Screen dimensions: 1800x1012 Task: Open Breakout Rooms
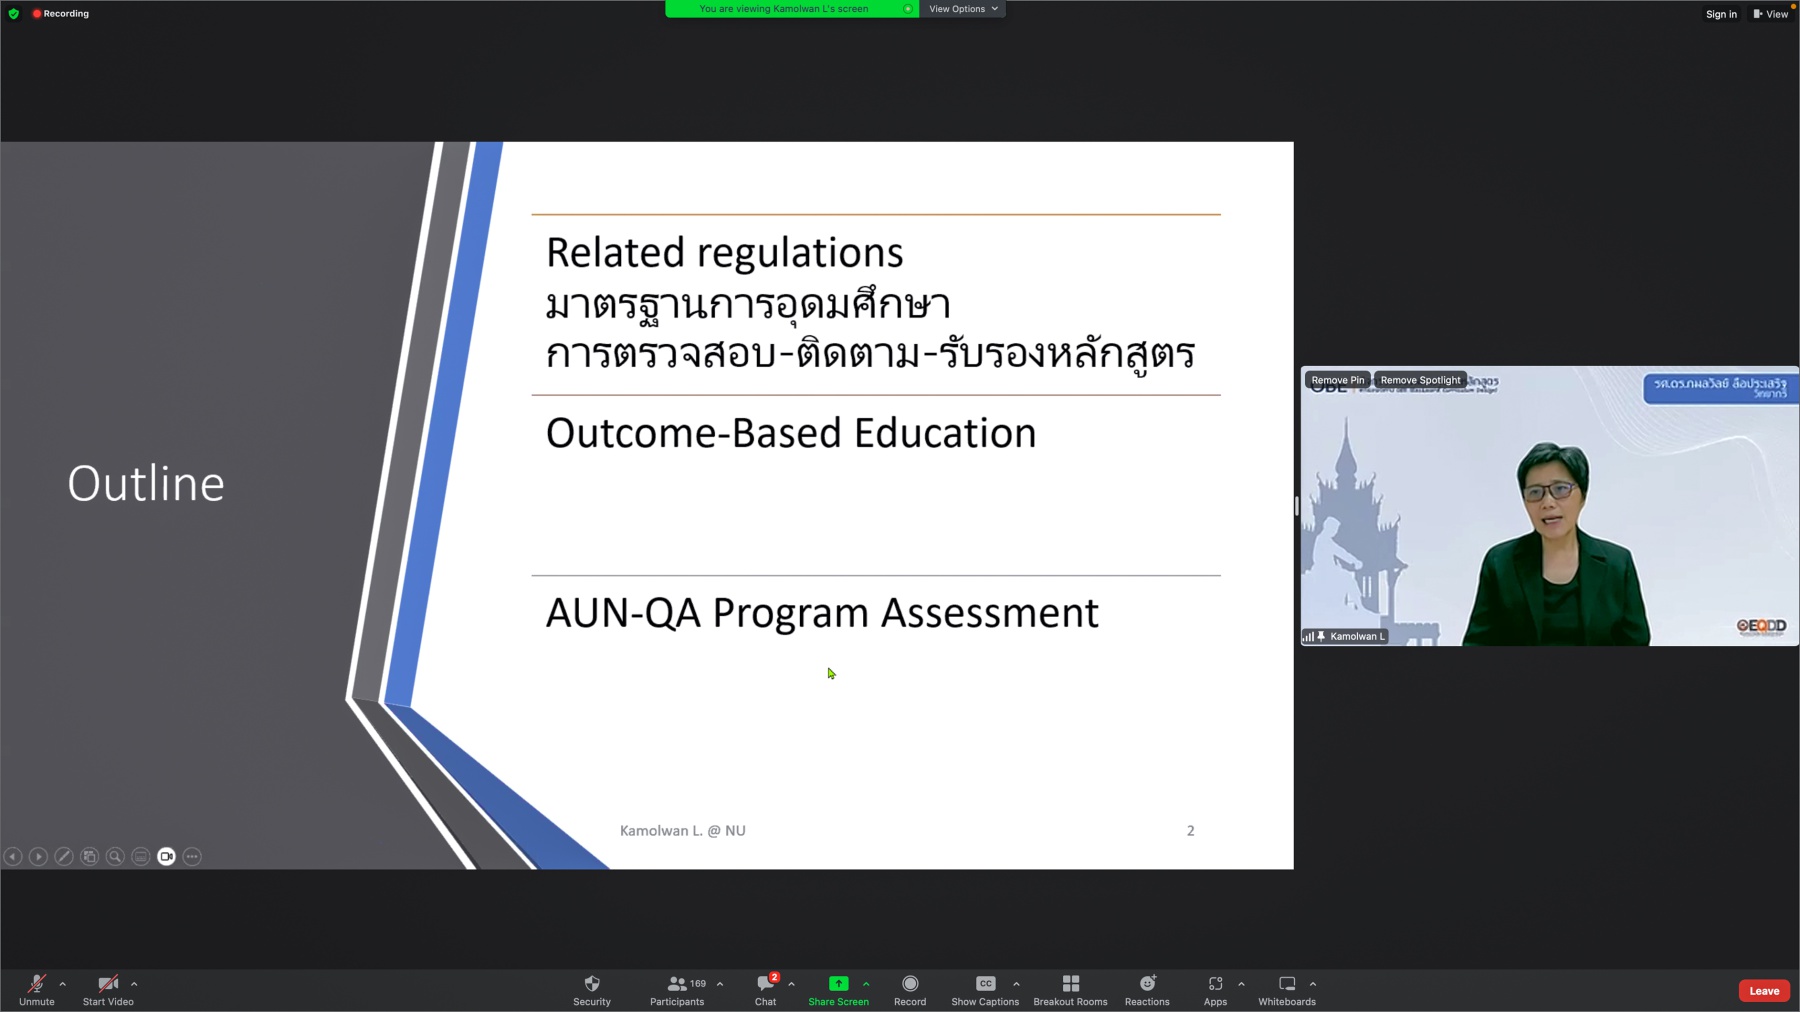pos(1070,989)
